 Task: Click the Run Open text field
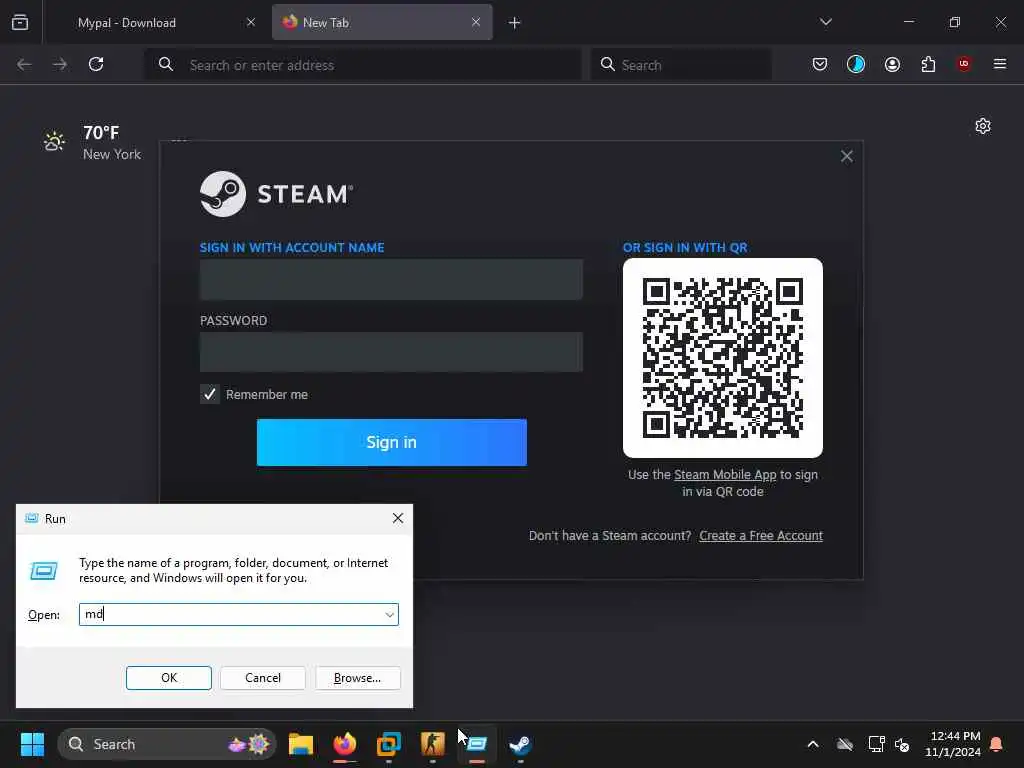[238, 615]
